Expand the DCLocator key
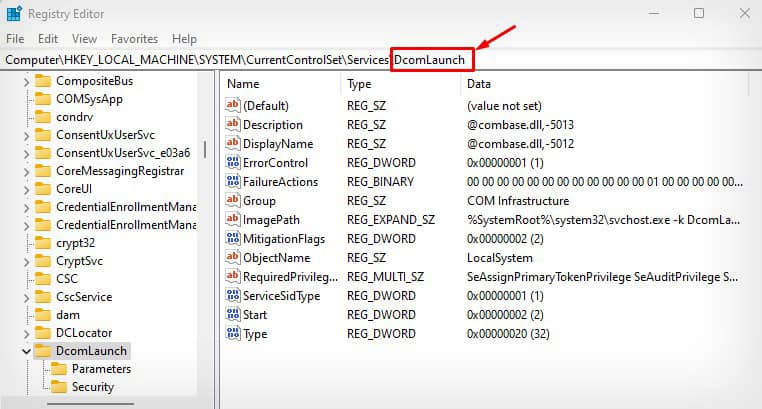This screenshot has height=409, width=762. [26, 334]
